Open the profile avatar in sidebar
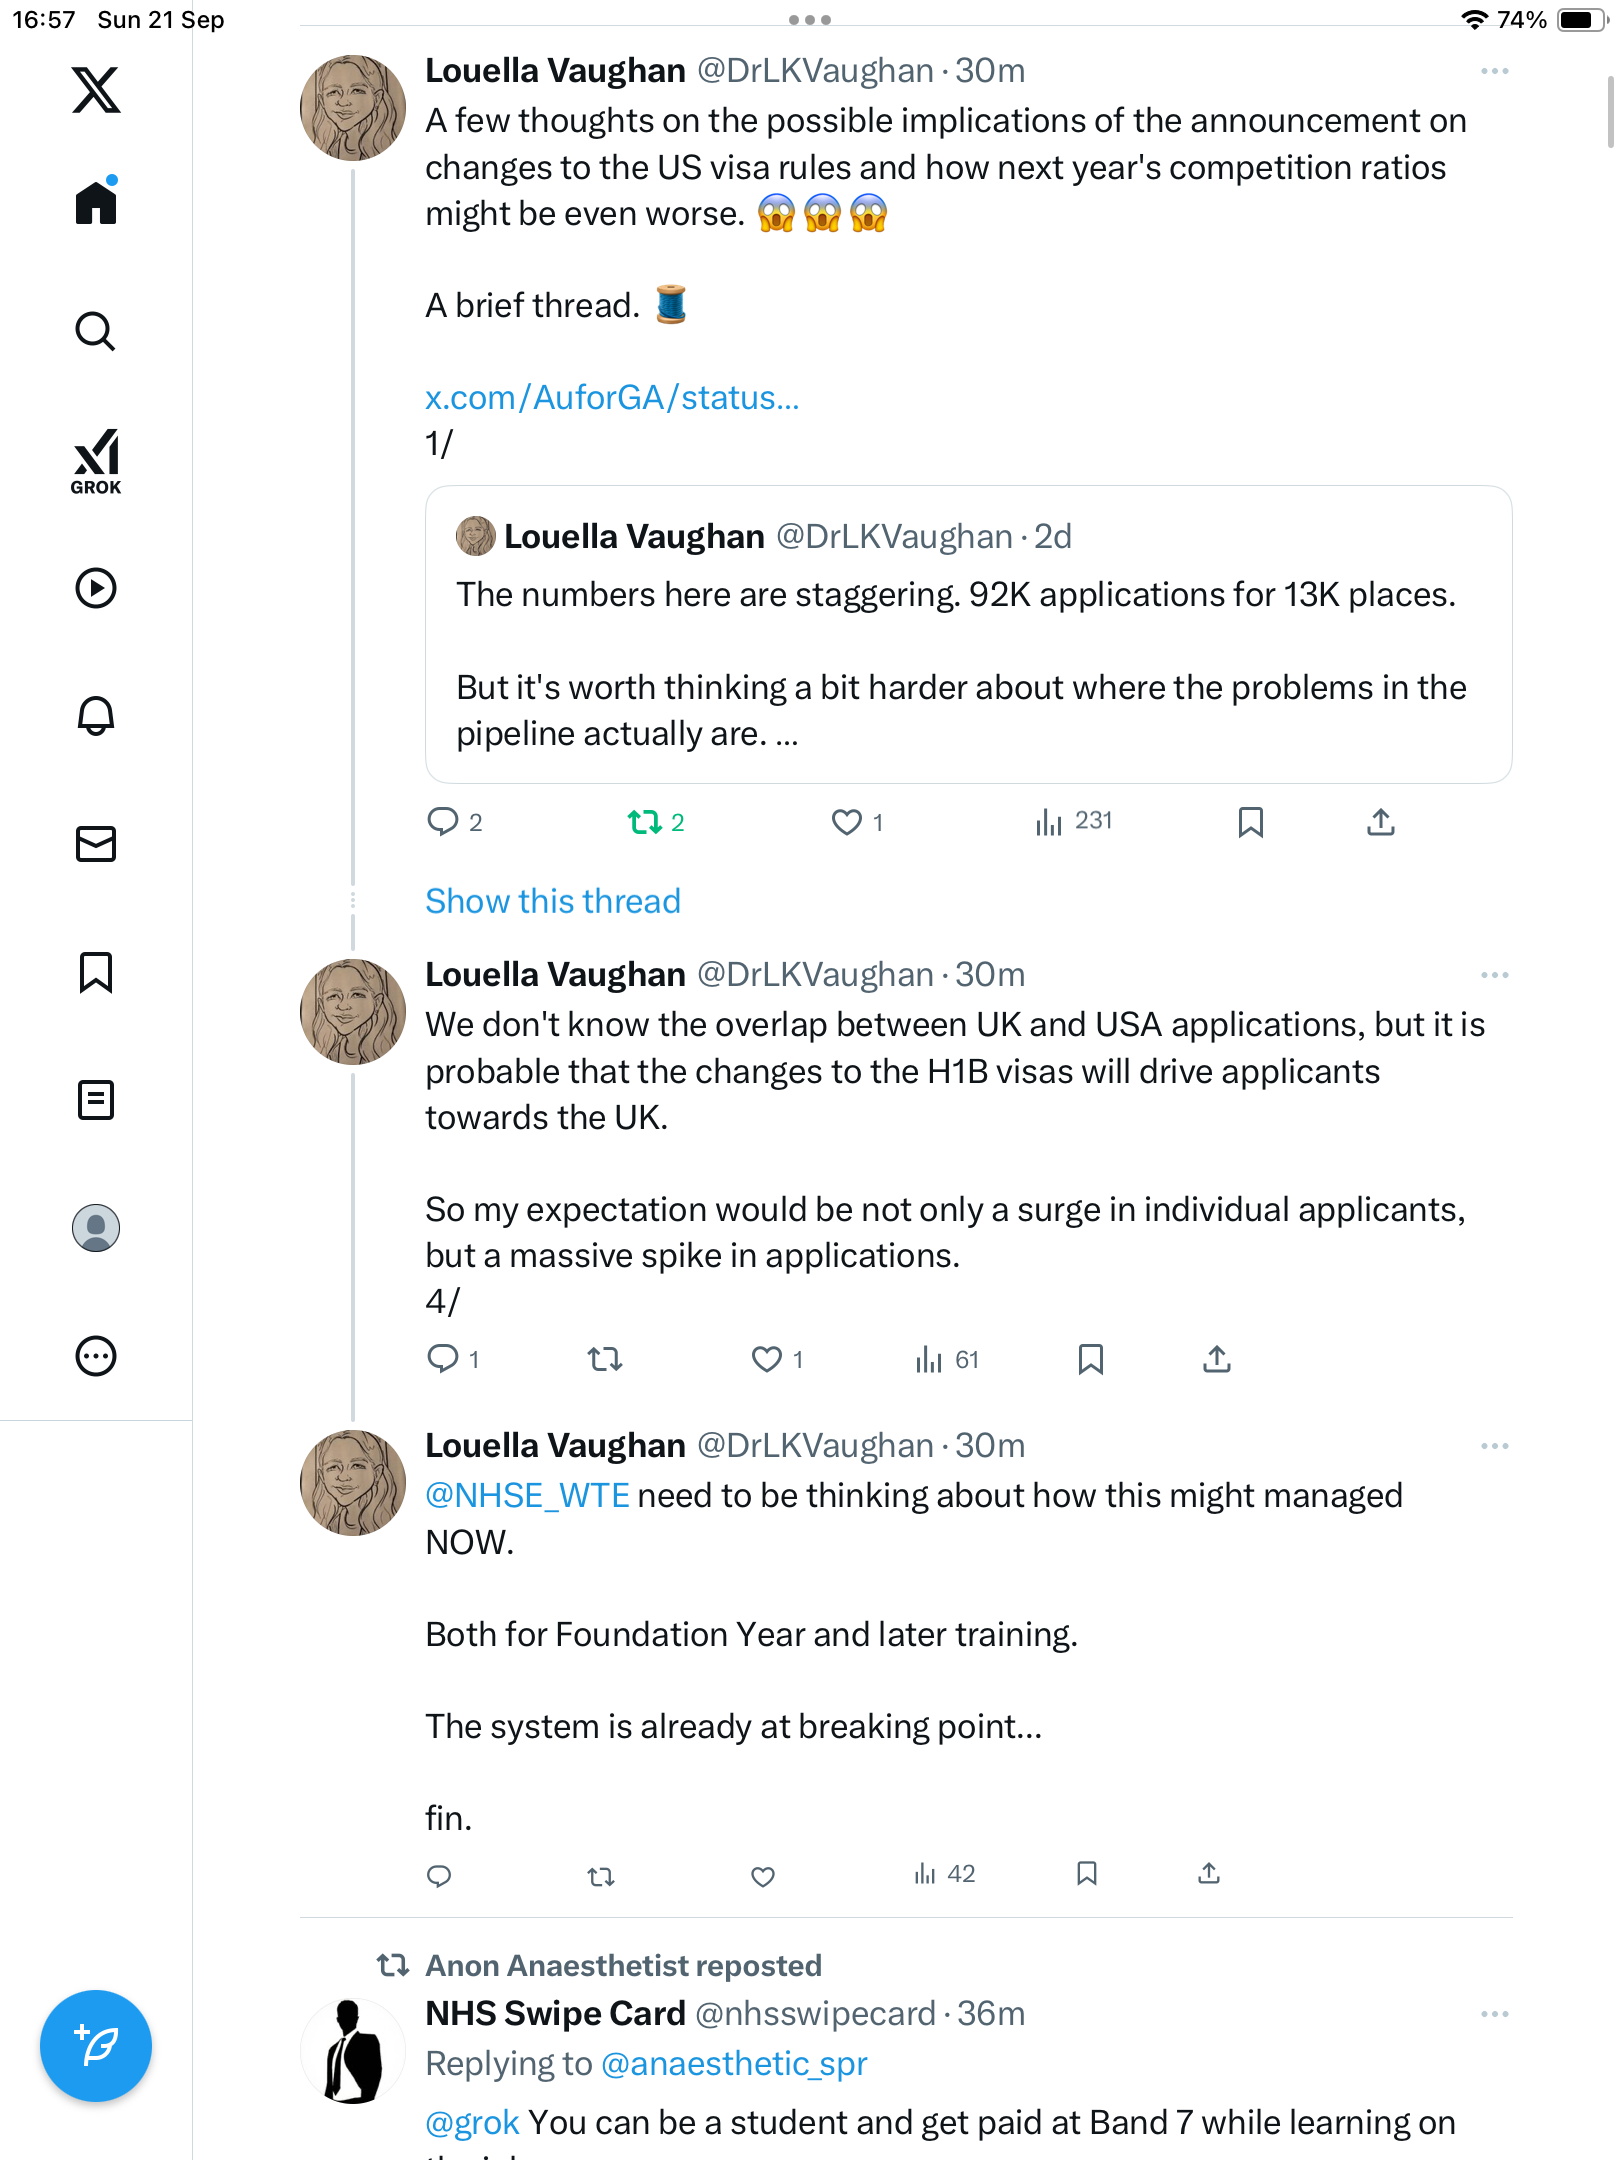The height and width of the screenshot is (2160, 1620). [96, 1228]
